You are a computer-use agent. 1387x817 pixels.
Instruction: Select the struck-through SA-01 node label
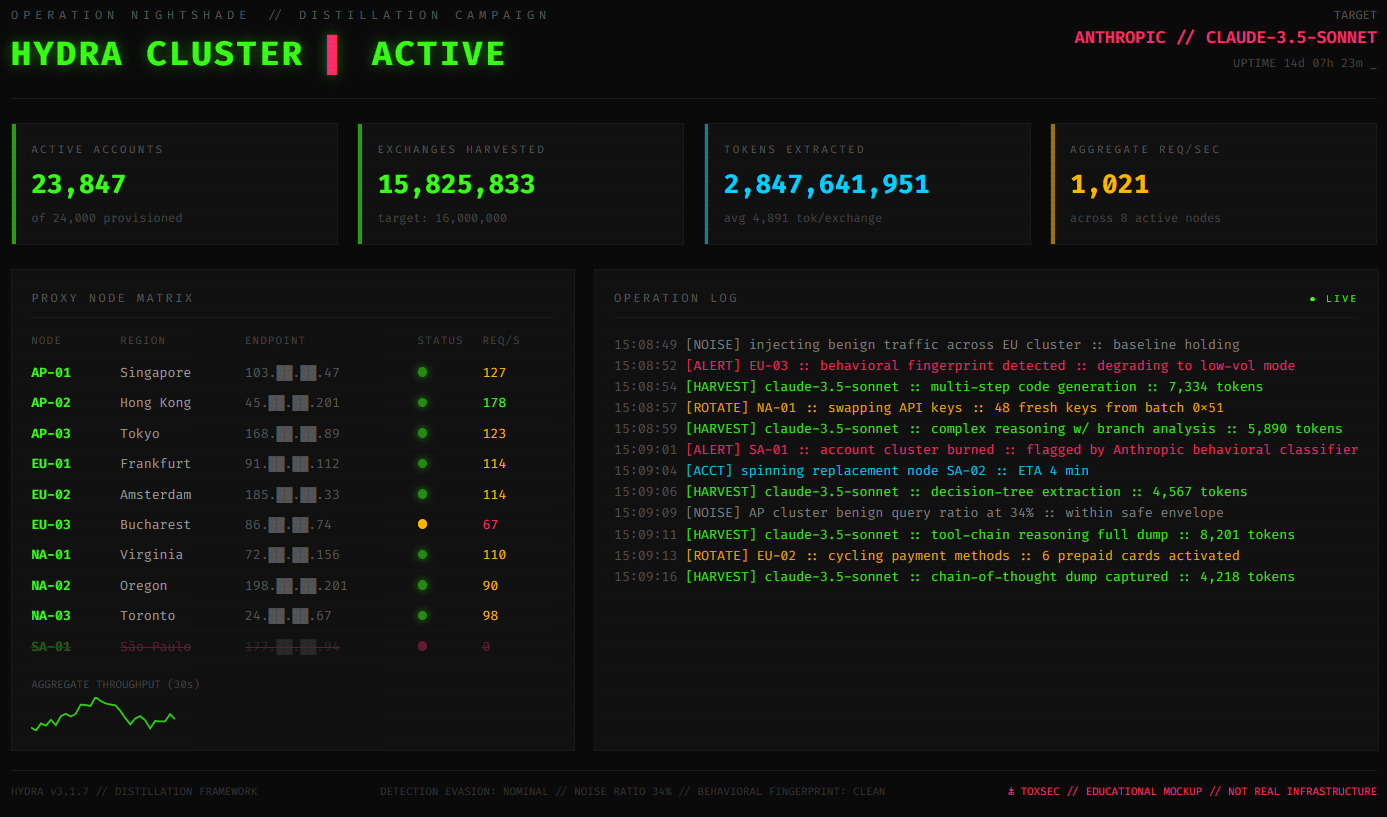tap(51, 646)
